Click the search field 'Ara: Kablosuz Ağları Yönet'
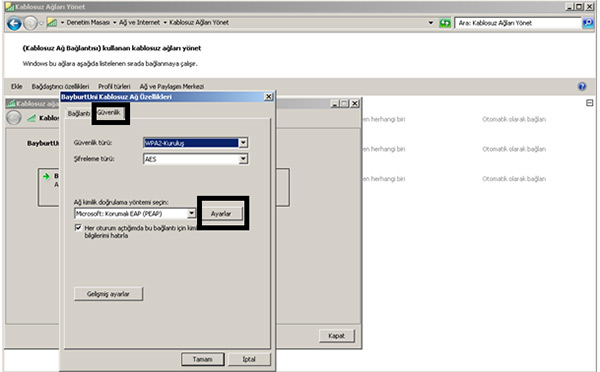 [x=518, y=23]
